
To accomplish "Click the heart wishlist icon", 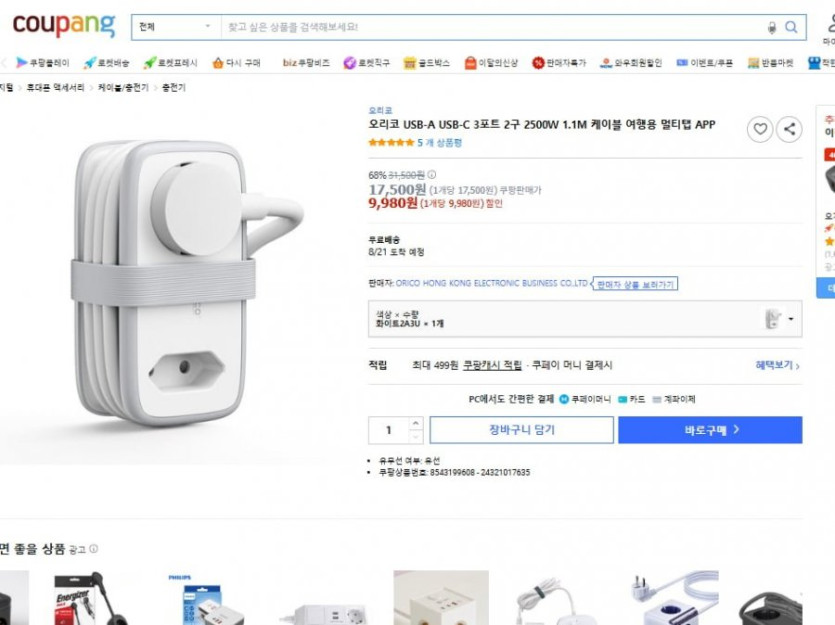I will coord(760,129).
